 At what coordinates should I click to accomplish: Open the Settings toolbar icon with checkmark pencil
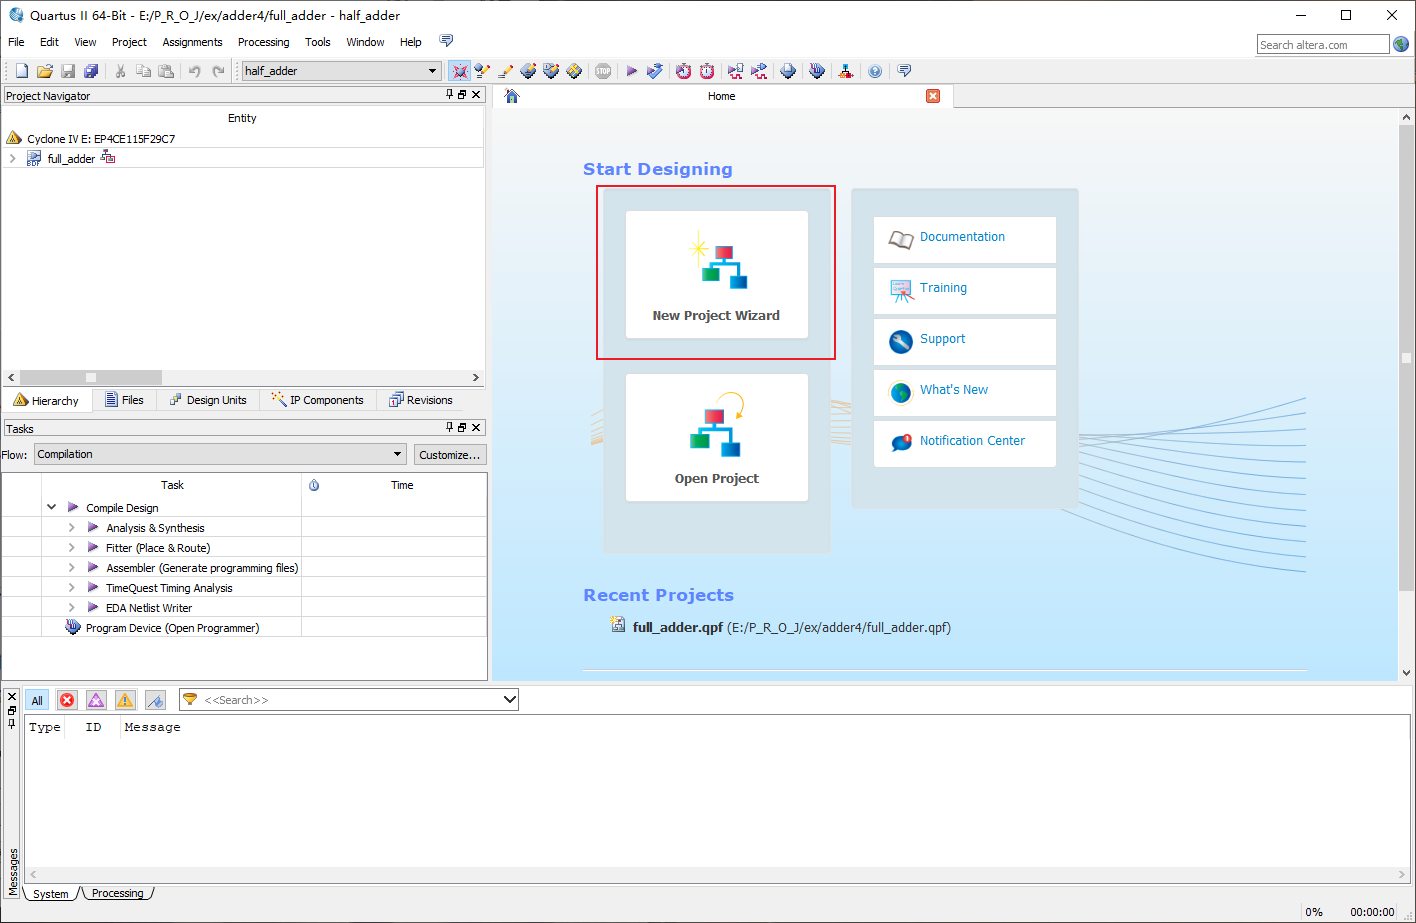[x=482, y=71]
